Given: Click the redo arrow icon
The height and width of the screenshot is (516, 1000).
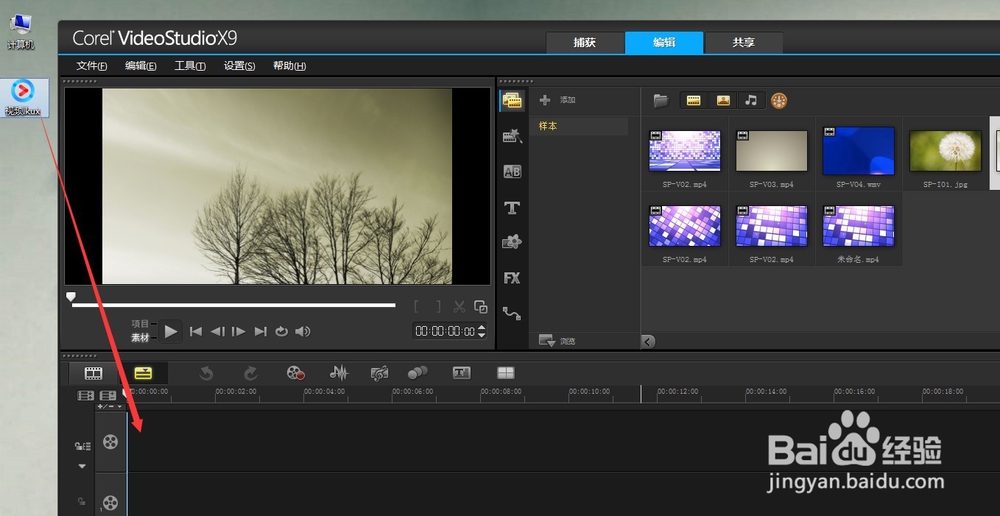Looking at the screenshot, I should (250, 373).
